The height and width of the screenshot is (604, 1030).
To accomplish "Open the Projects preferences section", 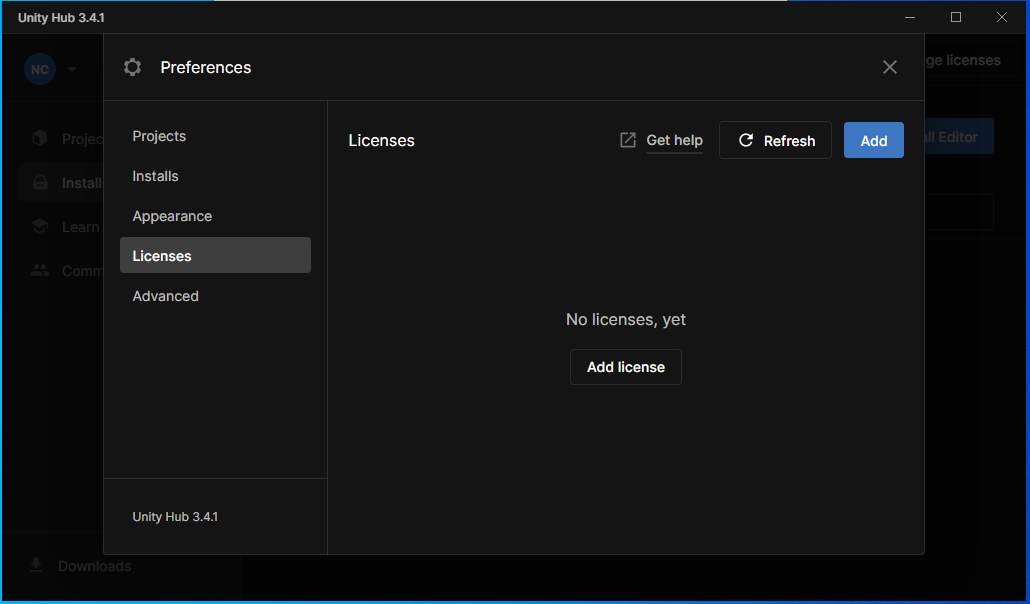I will 215,136.
